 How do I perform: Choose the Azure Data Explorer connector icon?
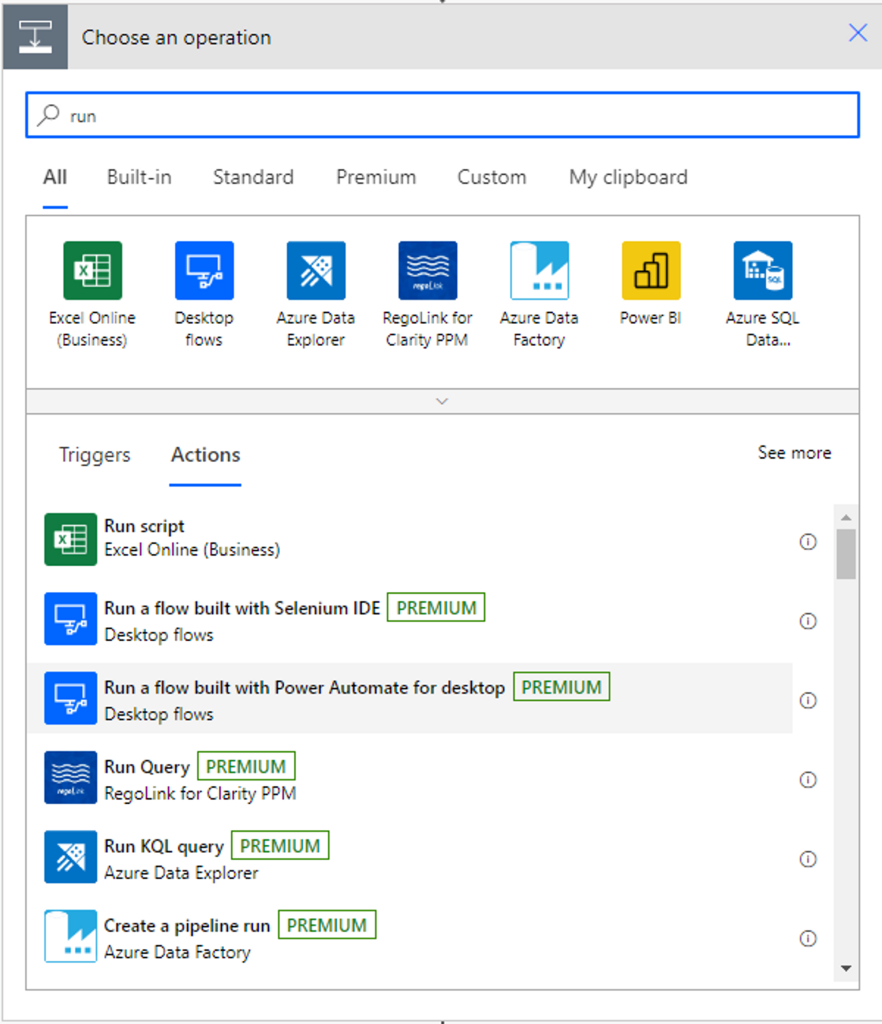(316, 270)
